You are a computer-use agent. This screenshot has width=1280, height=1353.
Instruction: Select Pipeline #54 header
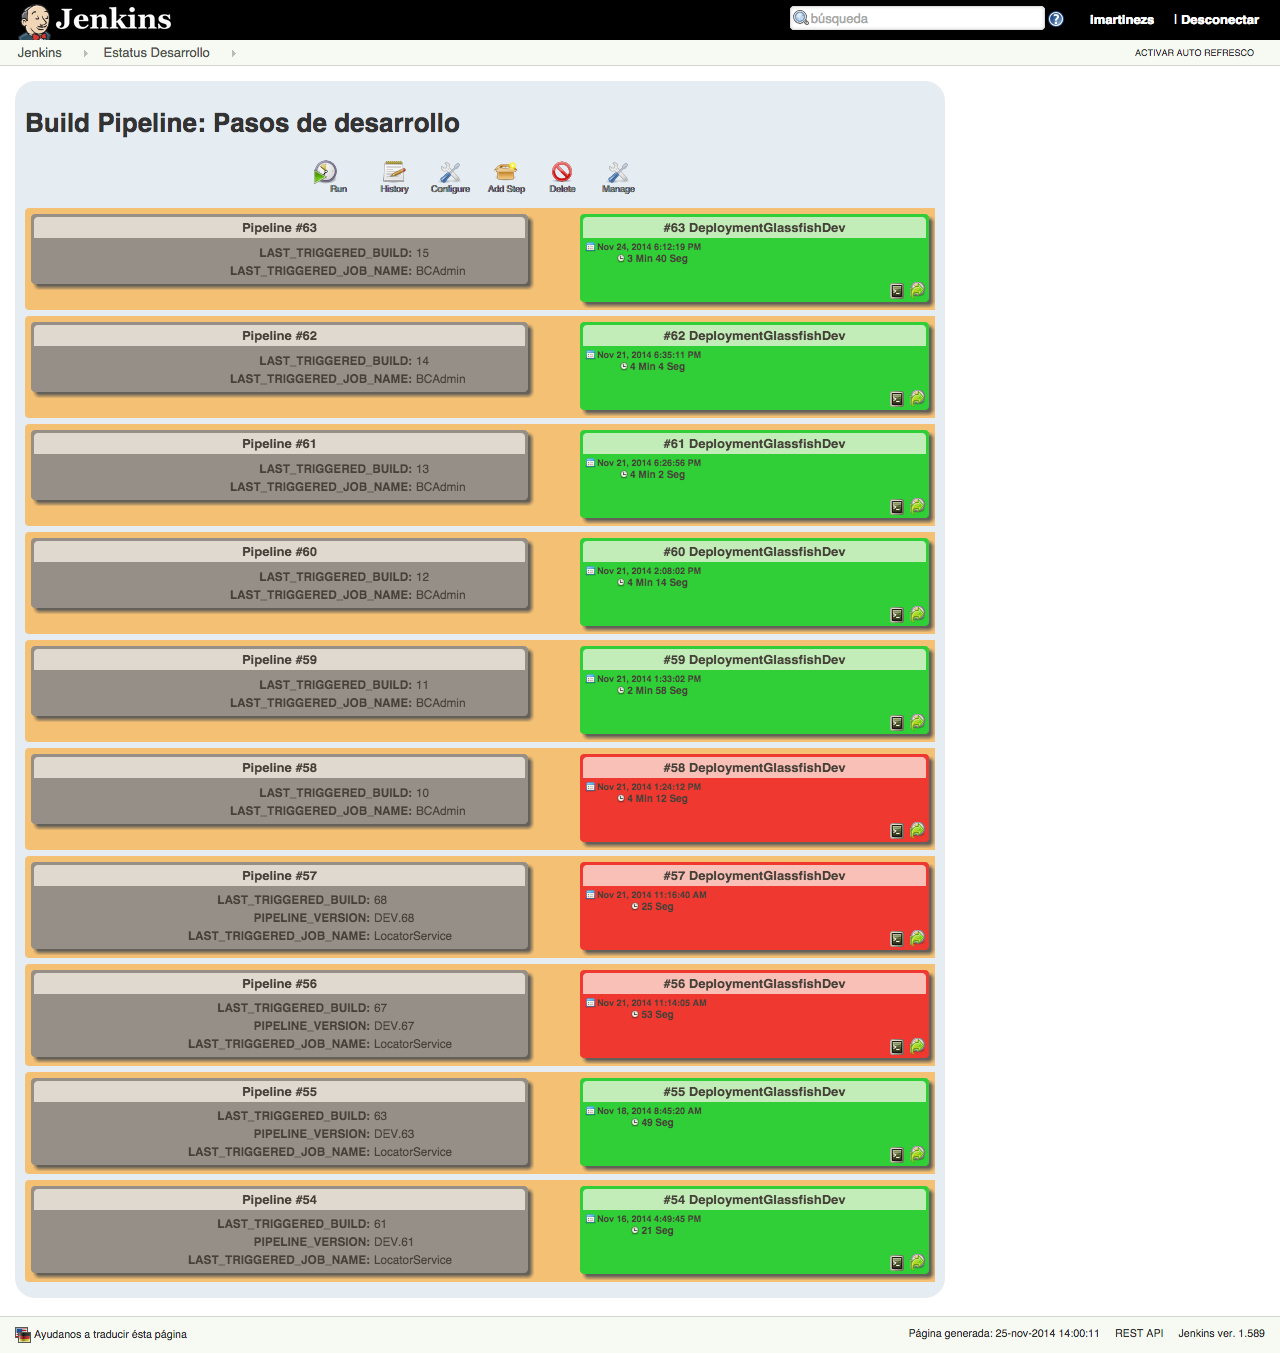tap(279, 1200)
